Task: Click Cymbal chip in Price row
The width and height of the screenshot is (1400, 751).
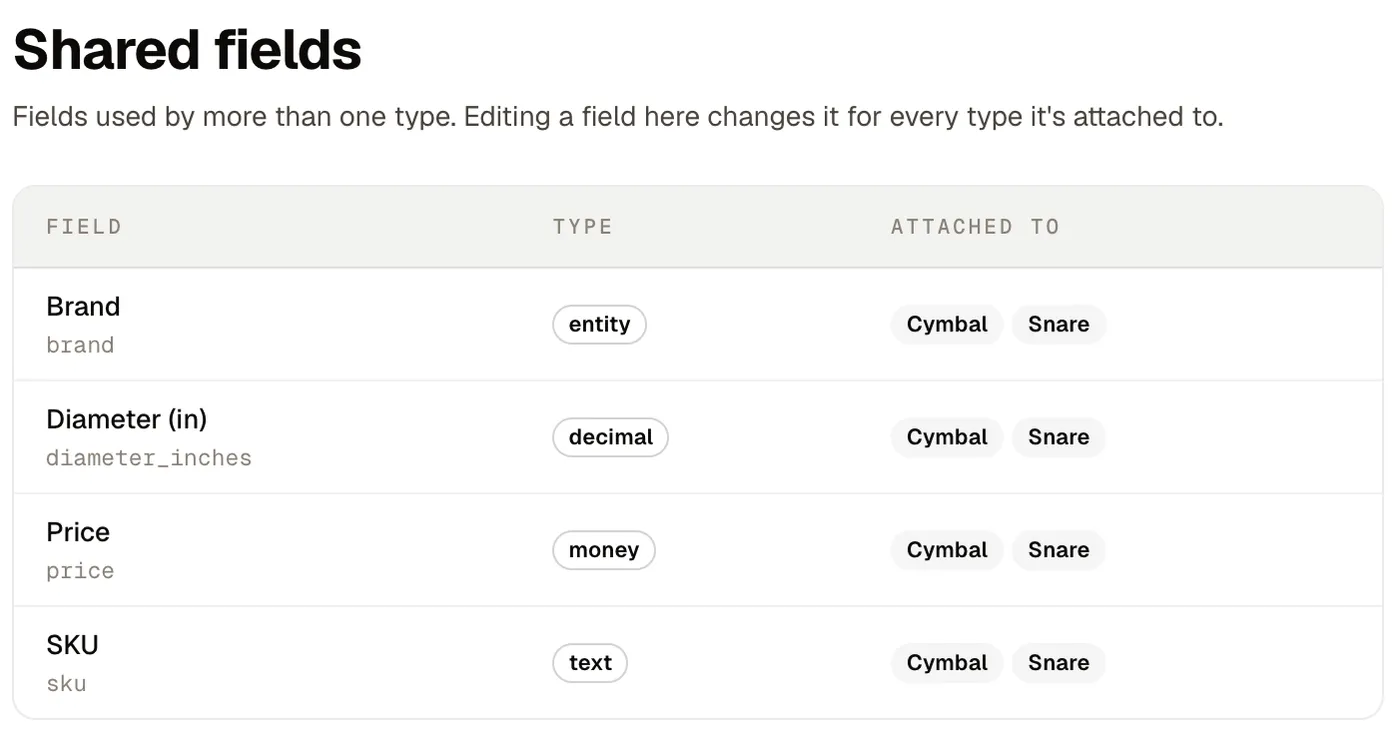Action: pos(947,550)
